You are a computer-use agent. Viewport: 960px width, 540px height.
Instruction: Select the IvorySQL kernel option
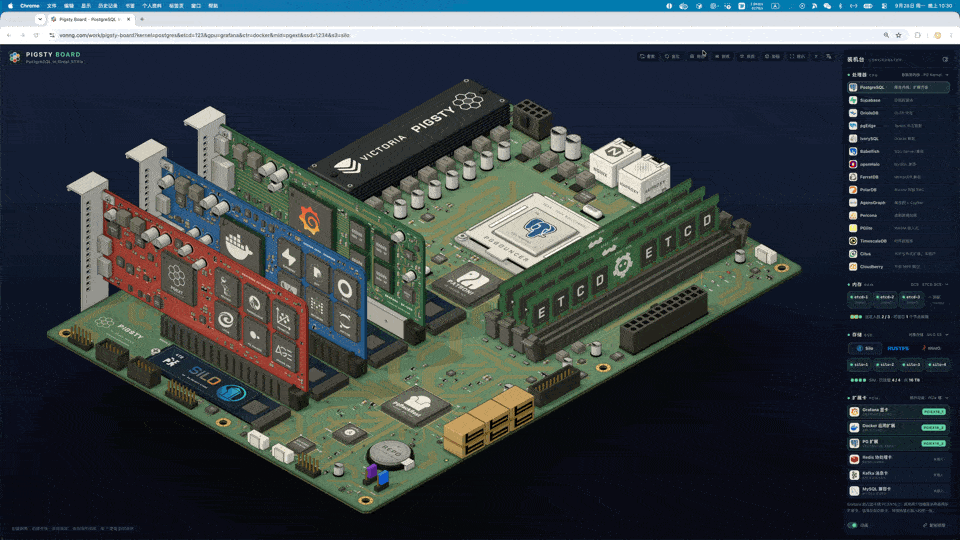898,139
